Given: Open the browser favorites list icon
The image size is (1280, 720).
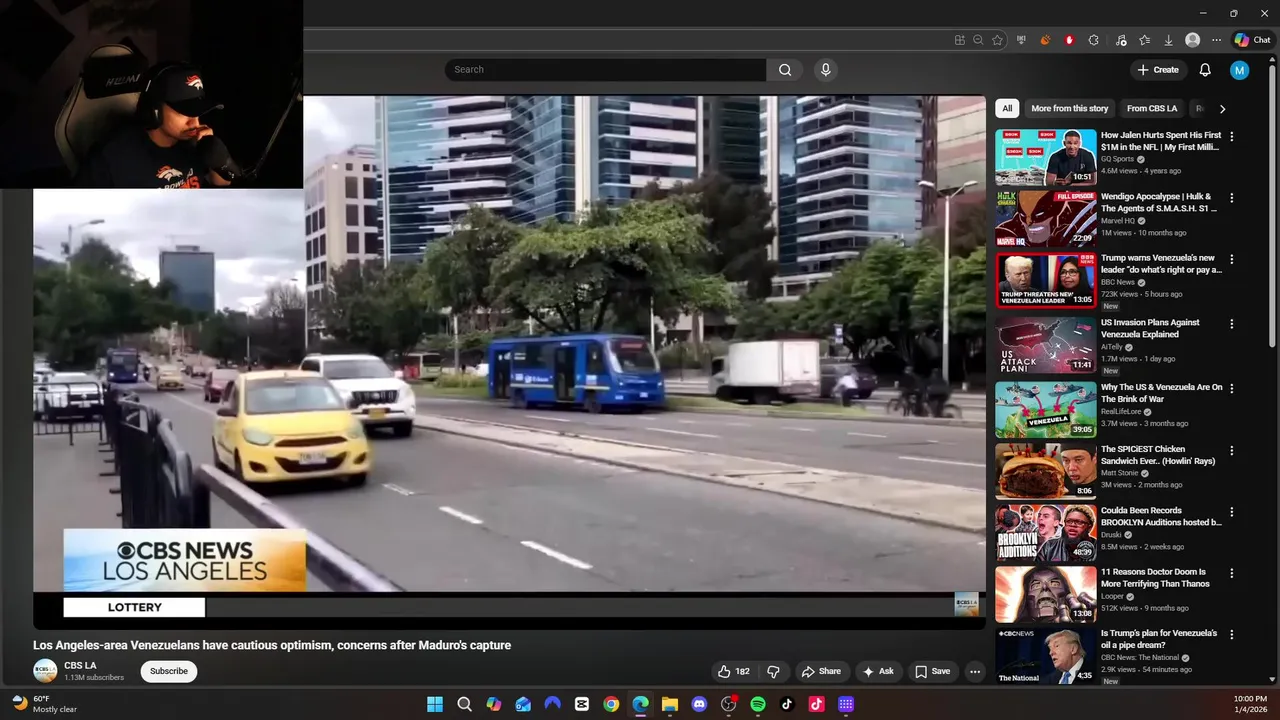Looking at the screenshot, I should (1144, 40).
